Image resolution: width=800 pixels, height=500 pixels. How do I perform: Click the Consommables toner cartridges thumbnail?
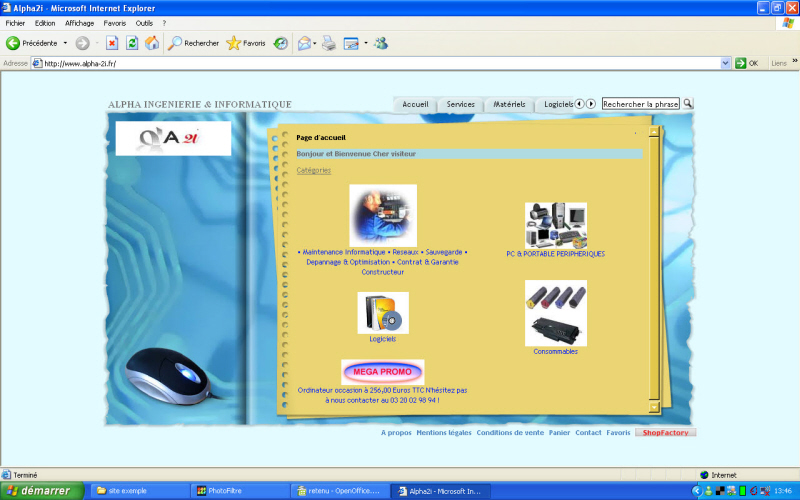(x=555, y=313)
